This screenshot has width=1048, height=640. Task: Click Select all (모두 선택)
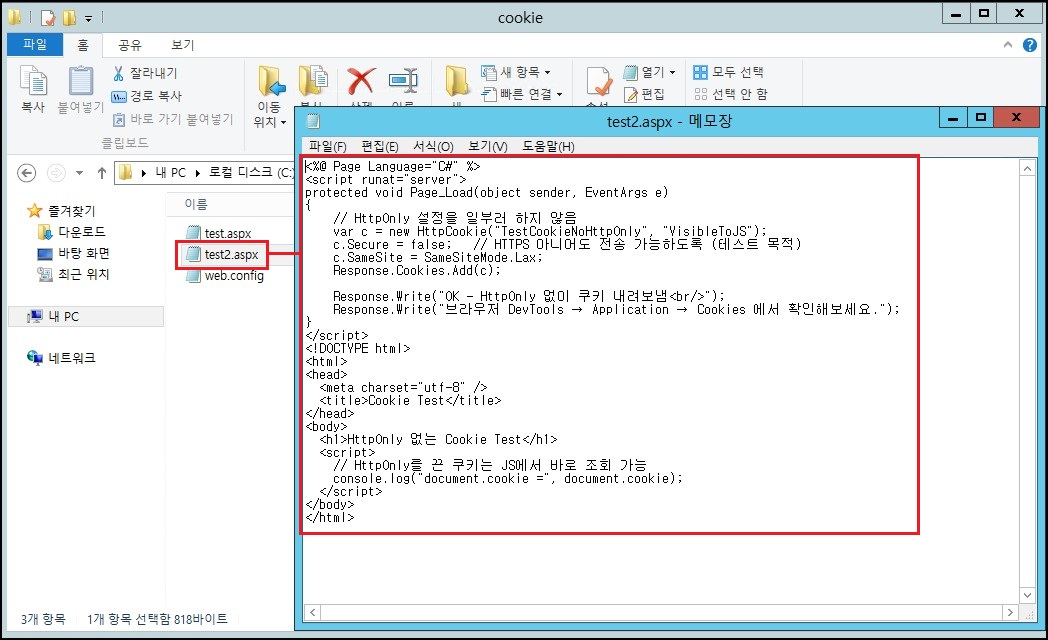pos(729,71)
